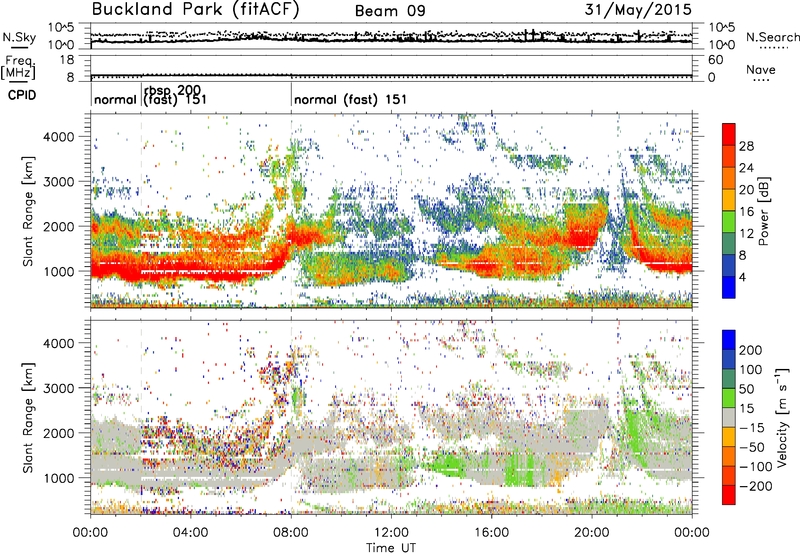The image size is (800, 554).
Task: Click 'Slant Range [km]' label of velocity panel
Action: 28,417
